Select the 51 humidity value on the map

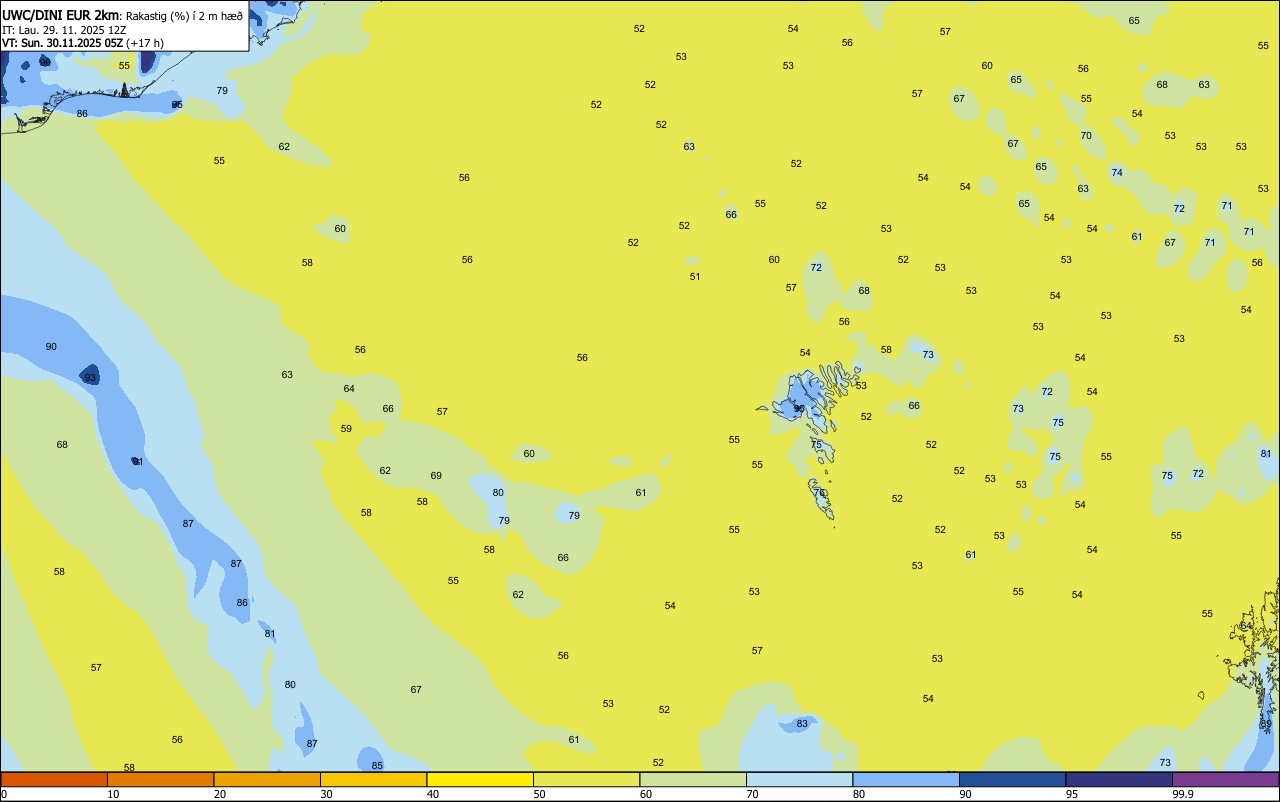click(695, 276)
